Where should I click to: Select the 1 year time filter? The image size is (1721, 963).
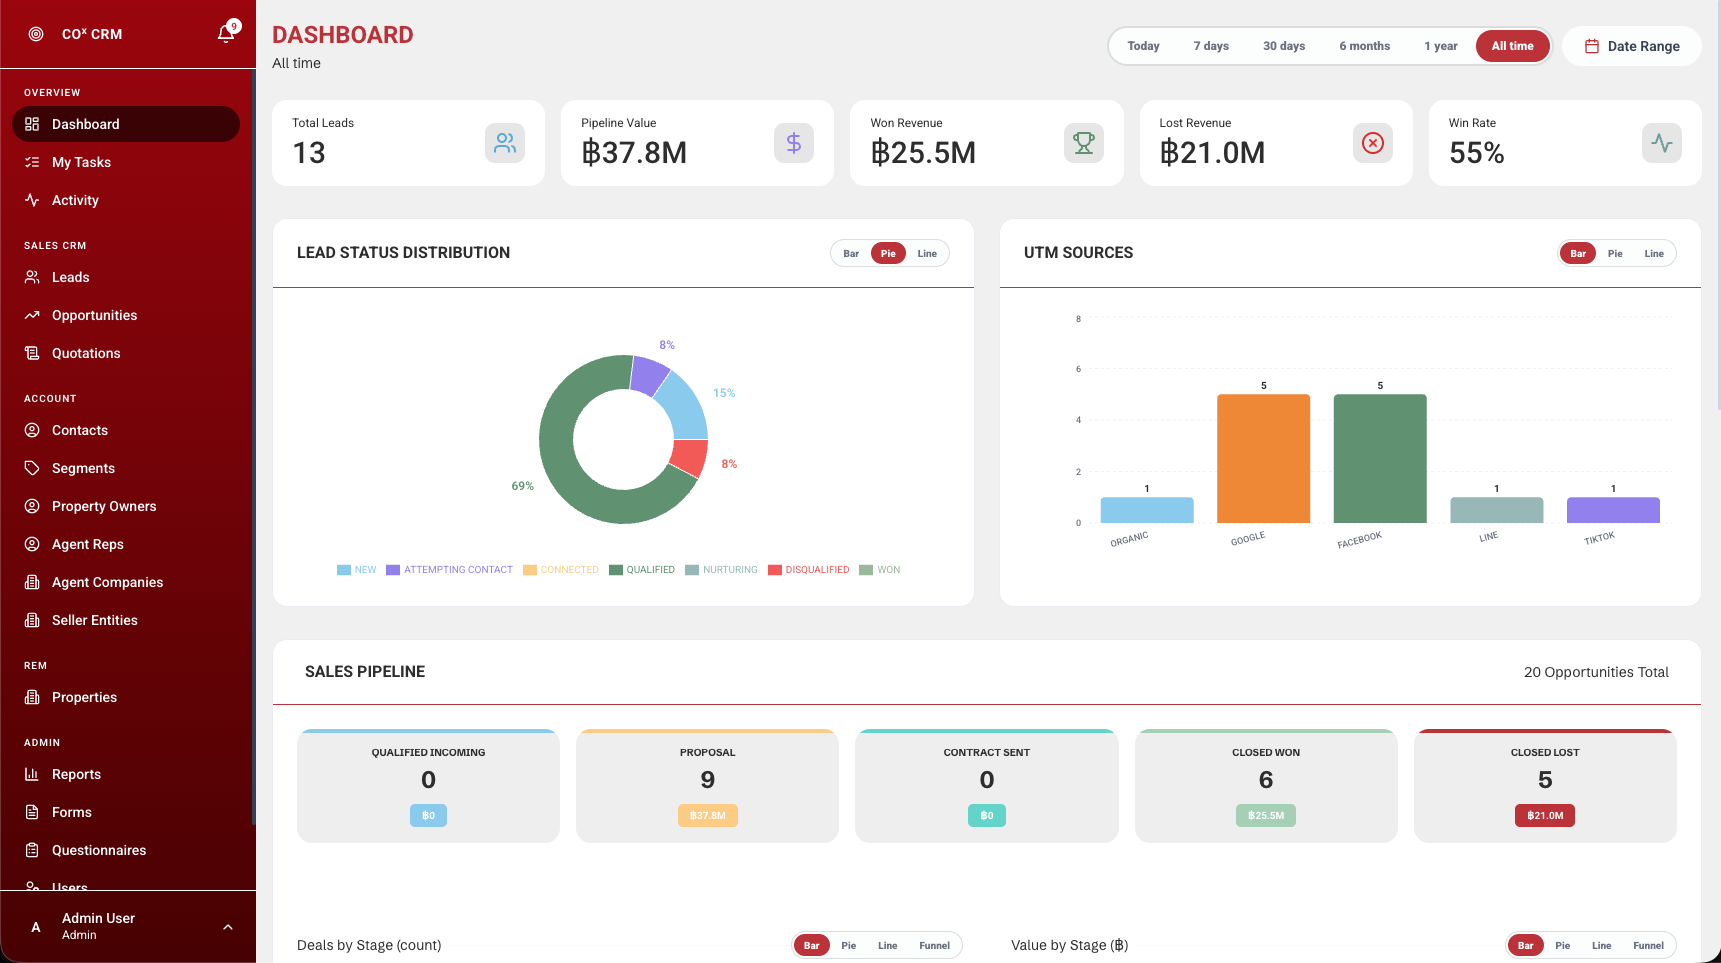tap(1441, 46)
